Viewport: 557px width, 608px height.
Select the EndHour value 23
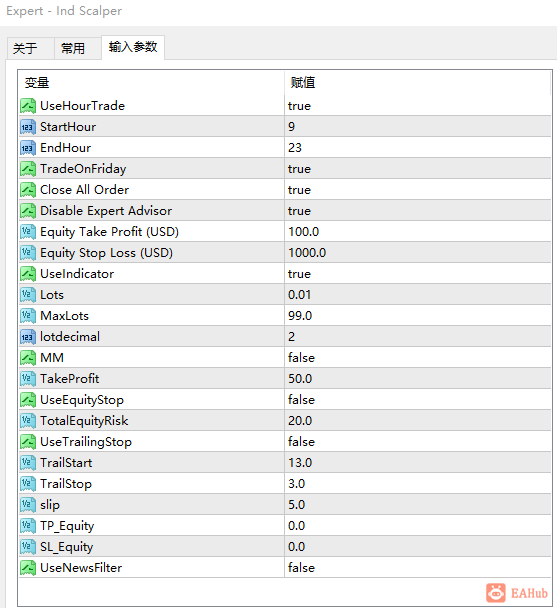pos(295,148)
